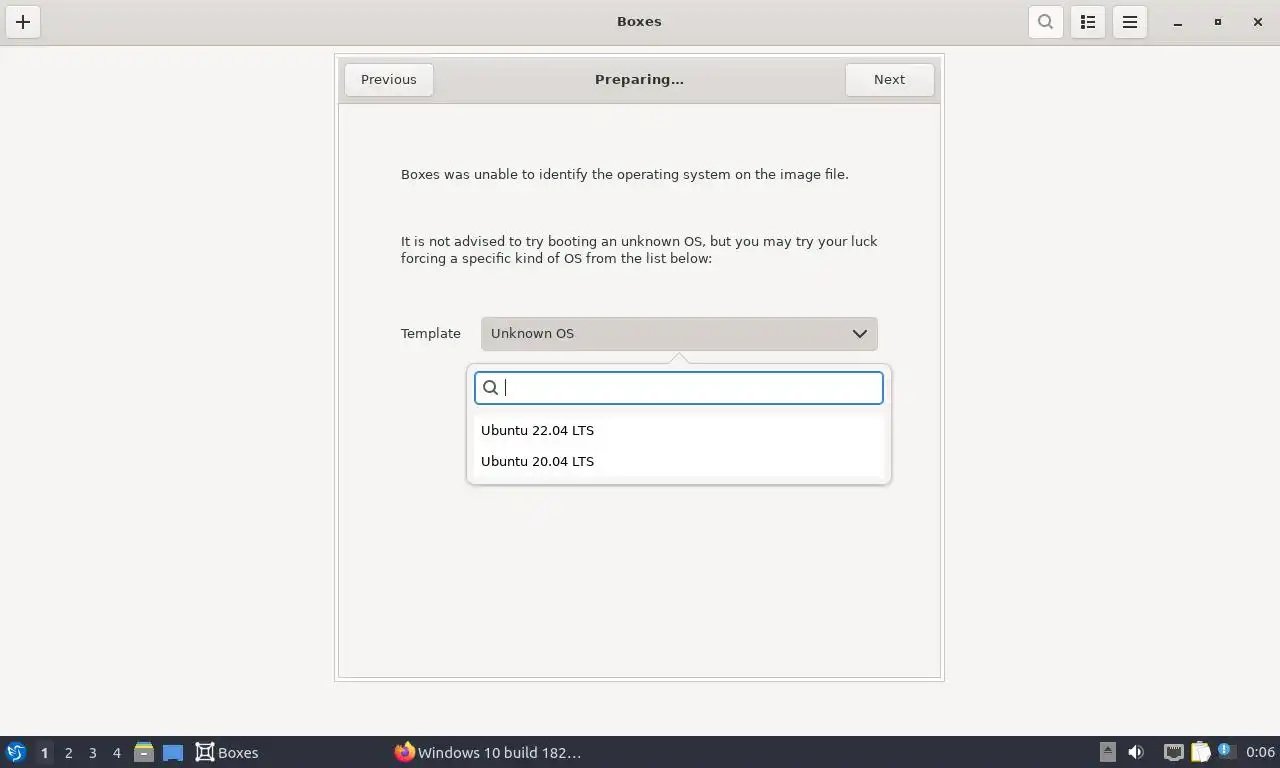Click the Firefox icon in the taskbar

pyautogui.click(x=404, y=752)
